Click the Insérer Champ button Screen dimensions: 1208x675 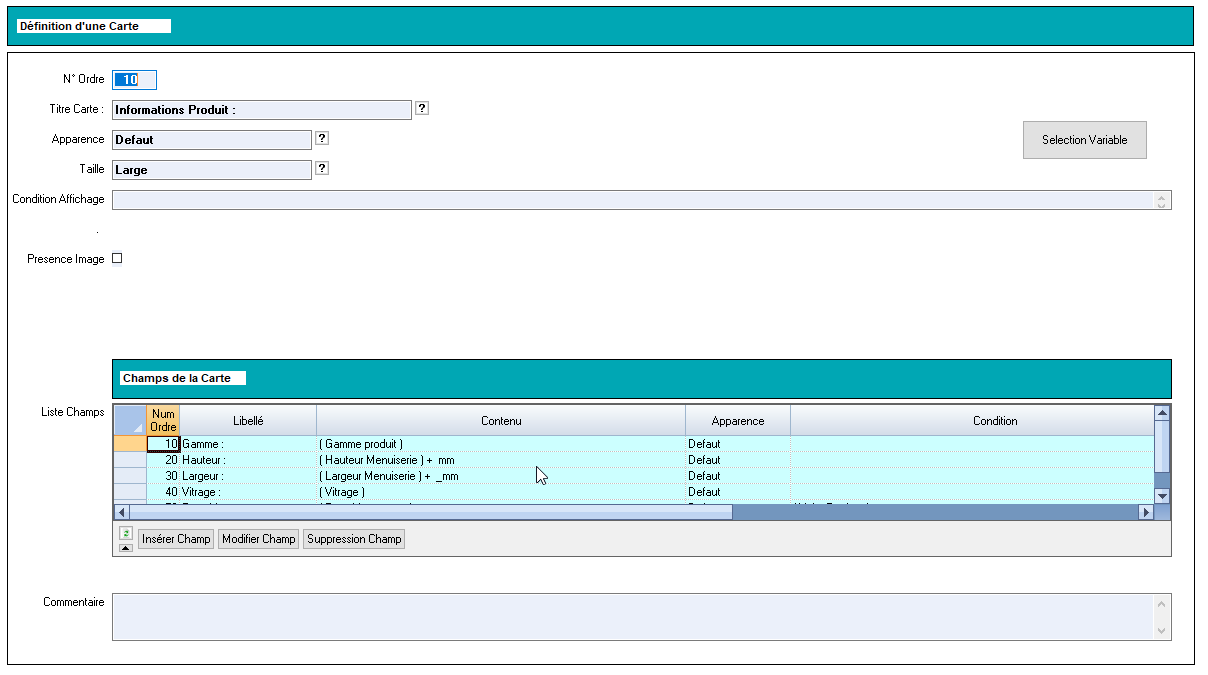point(176,539)
